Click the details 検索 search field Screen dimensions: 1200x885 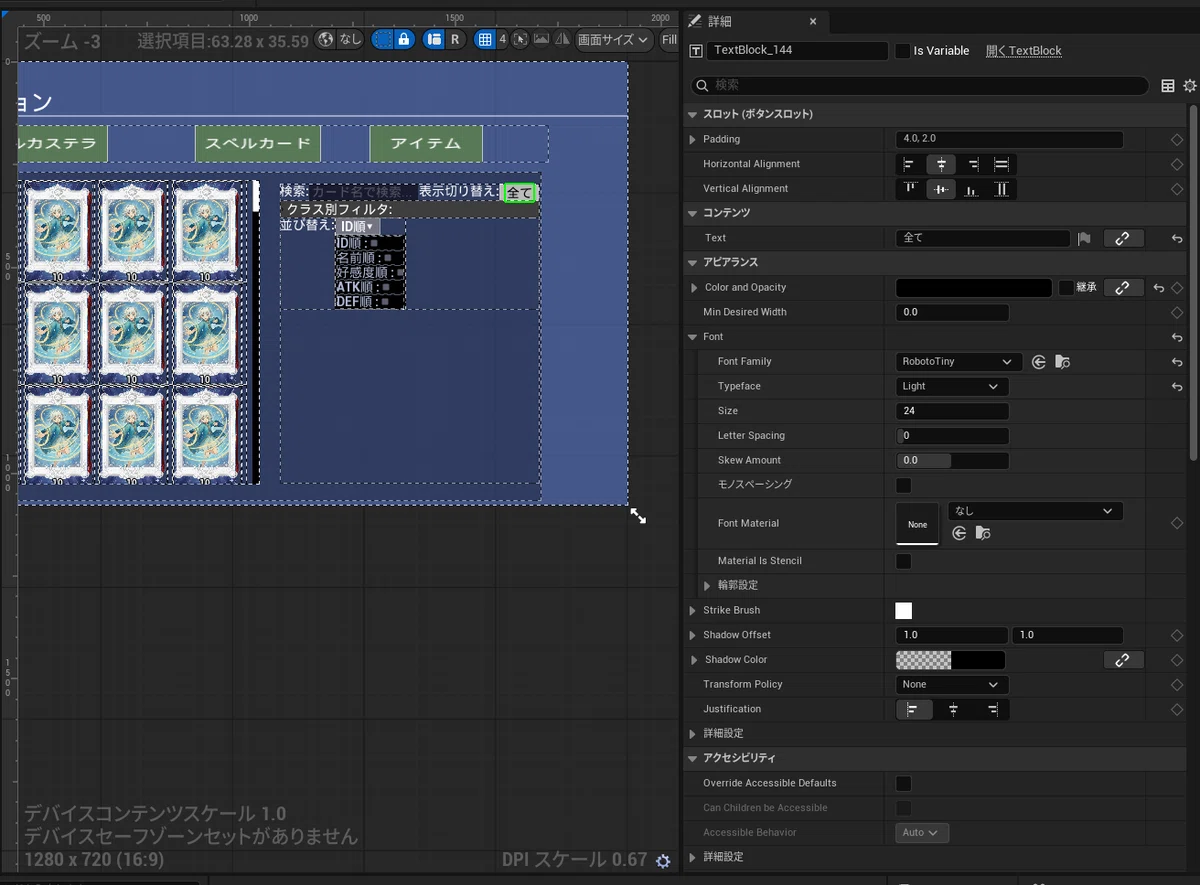(920, 86)
